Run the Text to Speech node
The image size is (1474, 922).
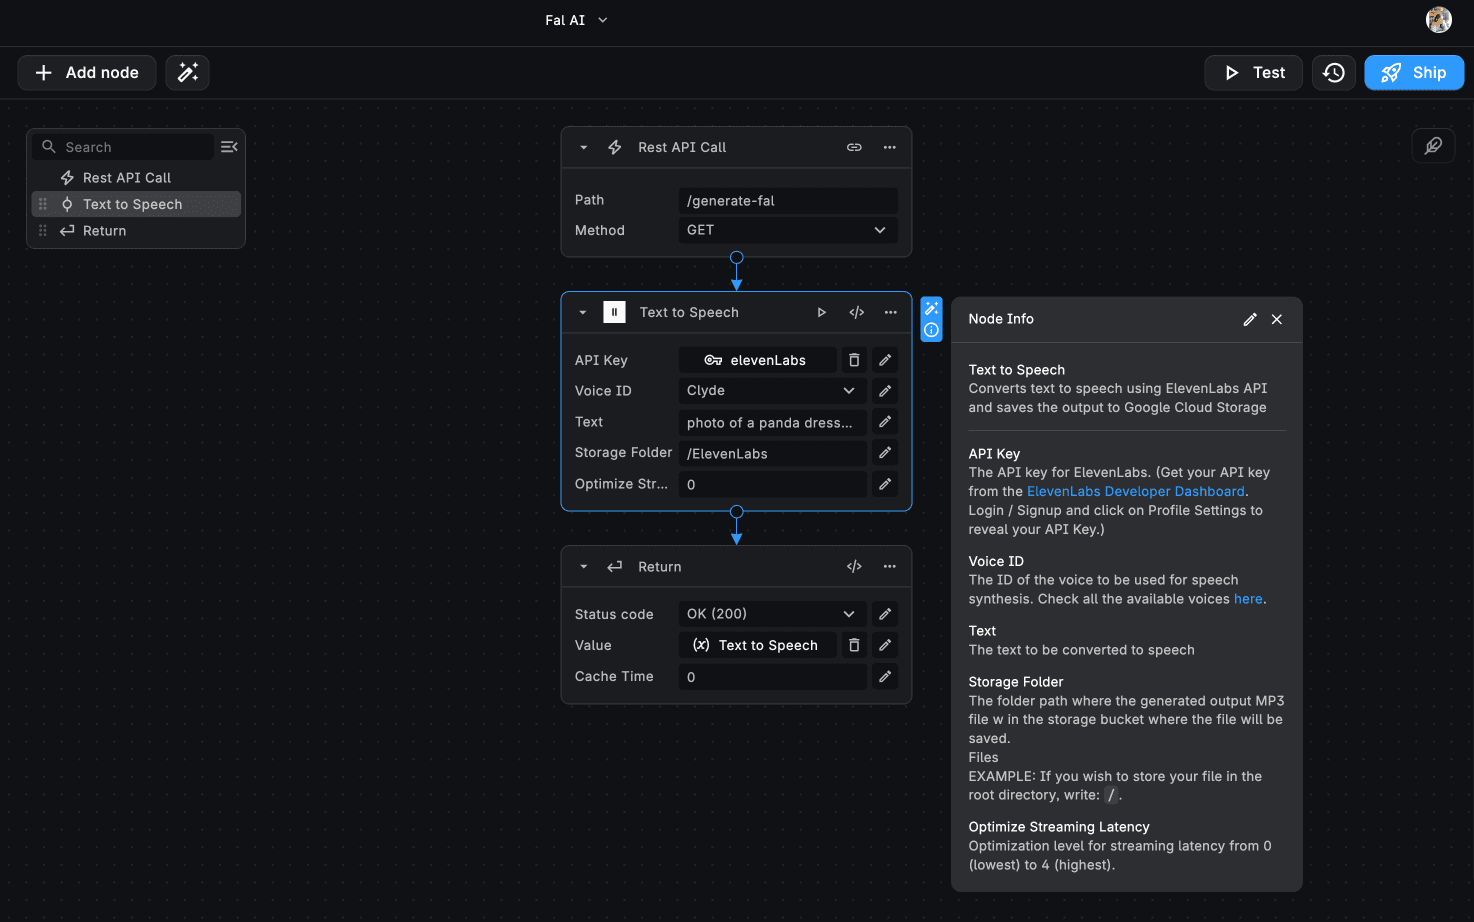(x=821, y=312)
